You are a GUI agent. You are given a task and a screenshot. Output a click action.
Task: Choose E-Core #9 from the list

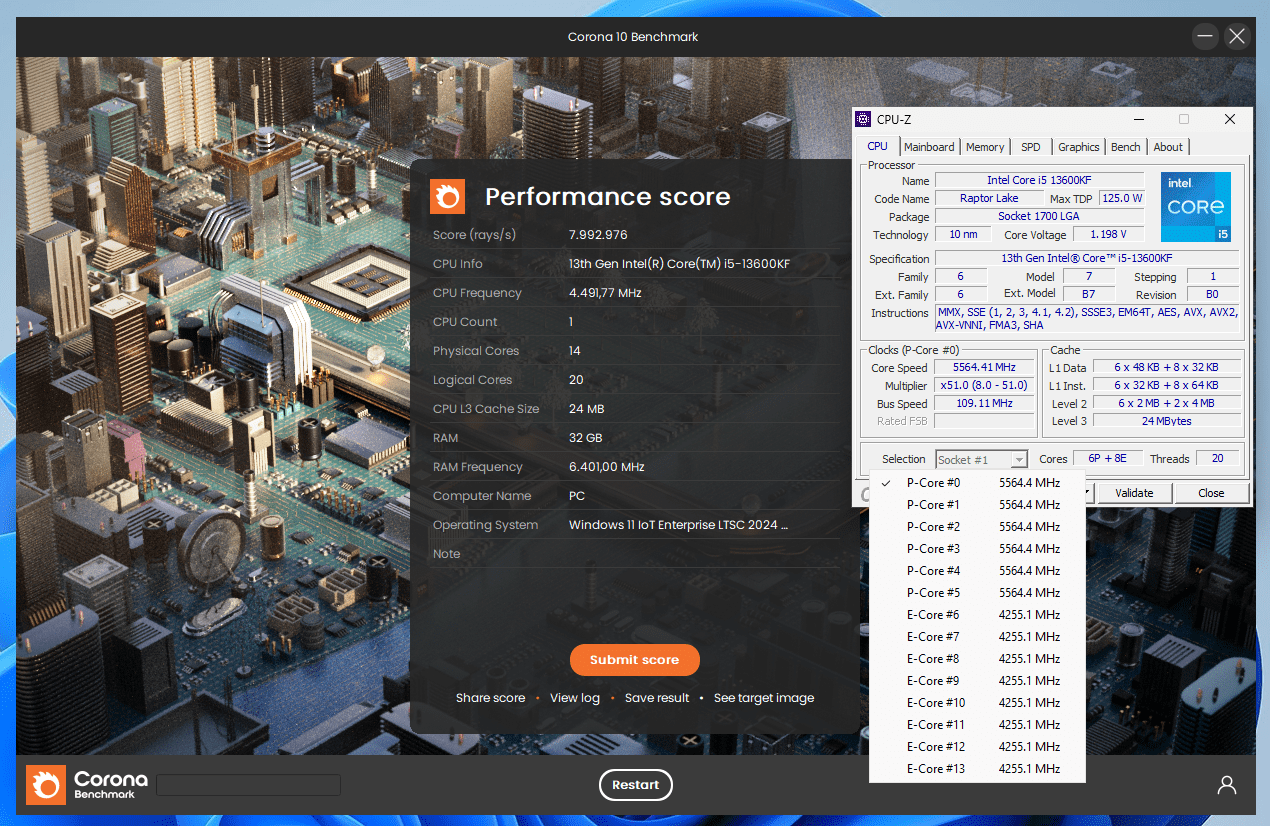(x=977, y=681)
